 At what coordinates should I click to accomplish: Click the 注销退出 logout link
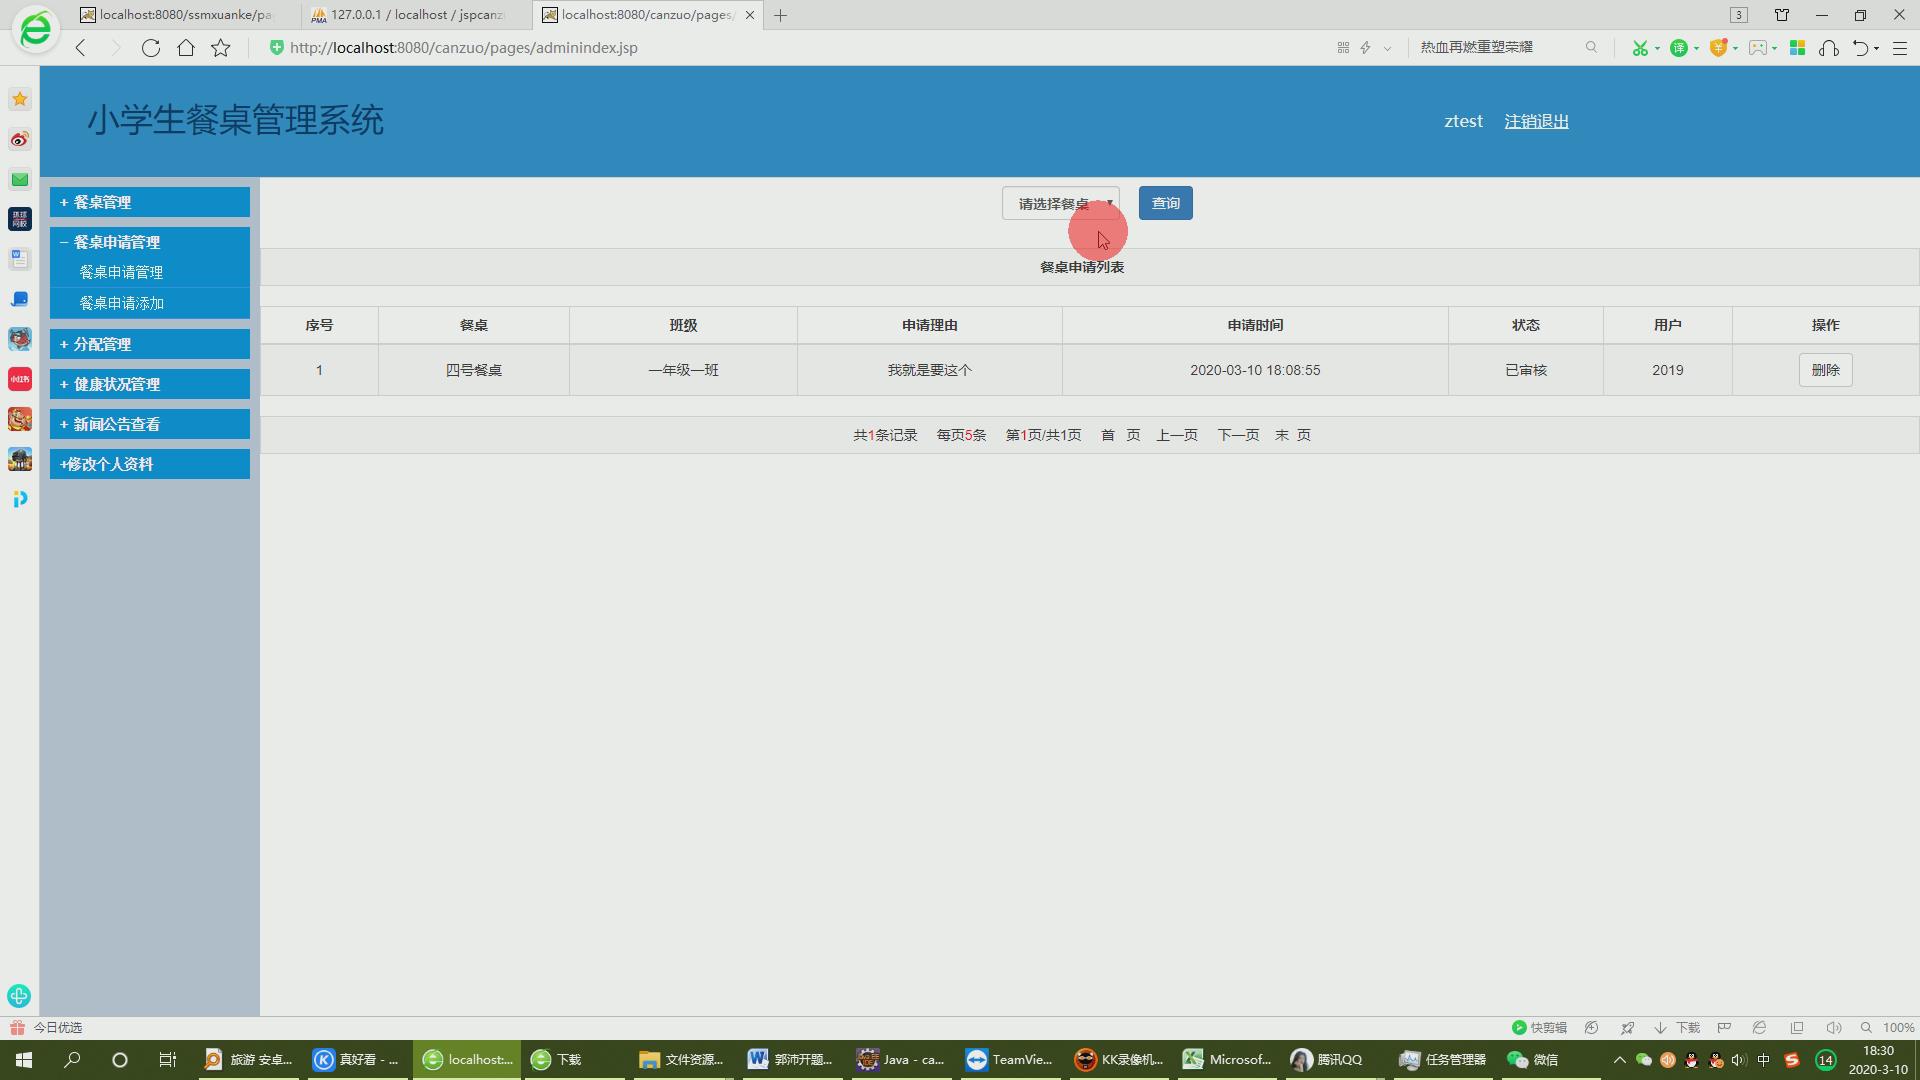[1536, 121]
